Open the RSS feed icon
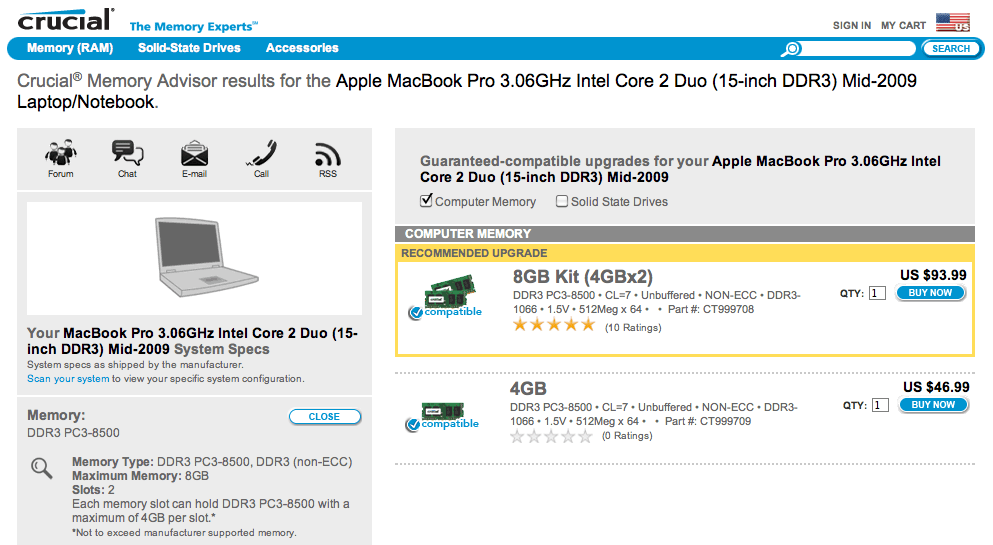This screenshot has width=993, height=545. 327,154
